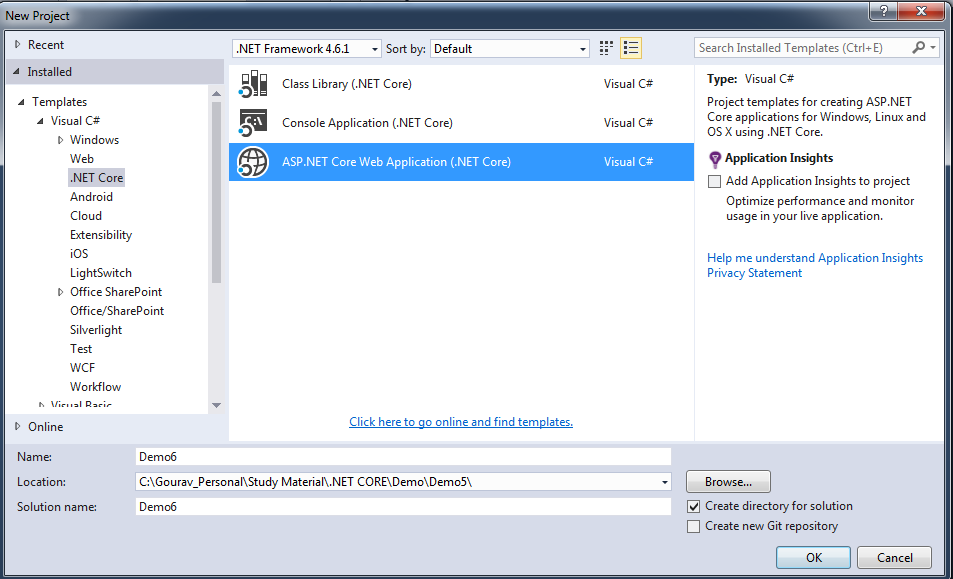This screenshot has height=579, width=953.
Task: Open the search options dropdown arrow
Action: [933, 47]
